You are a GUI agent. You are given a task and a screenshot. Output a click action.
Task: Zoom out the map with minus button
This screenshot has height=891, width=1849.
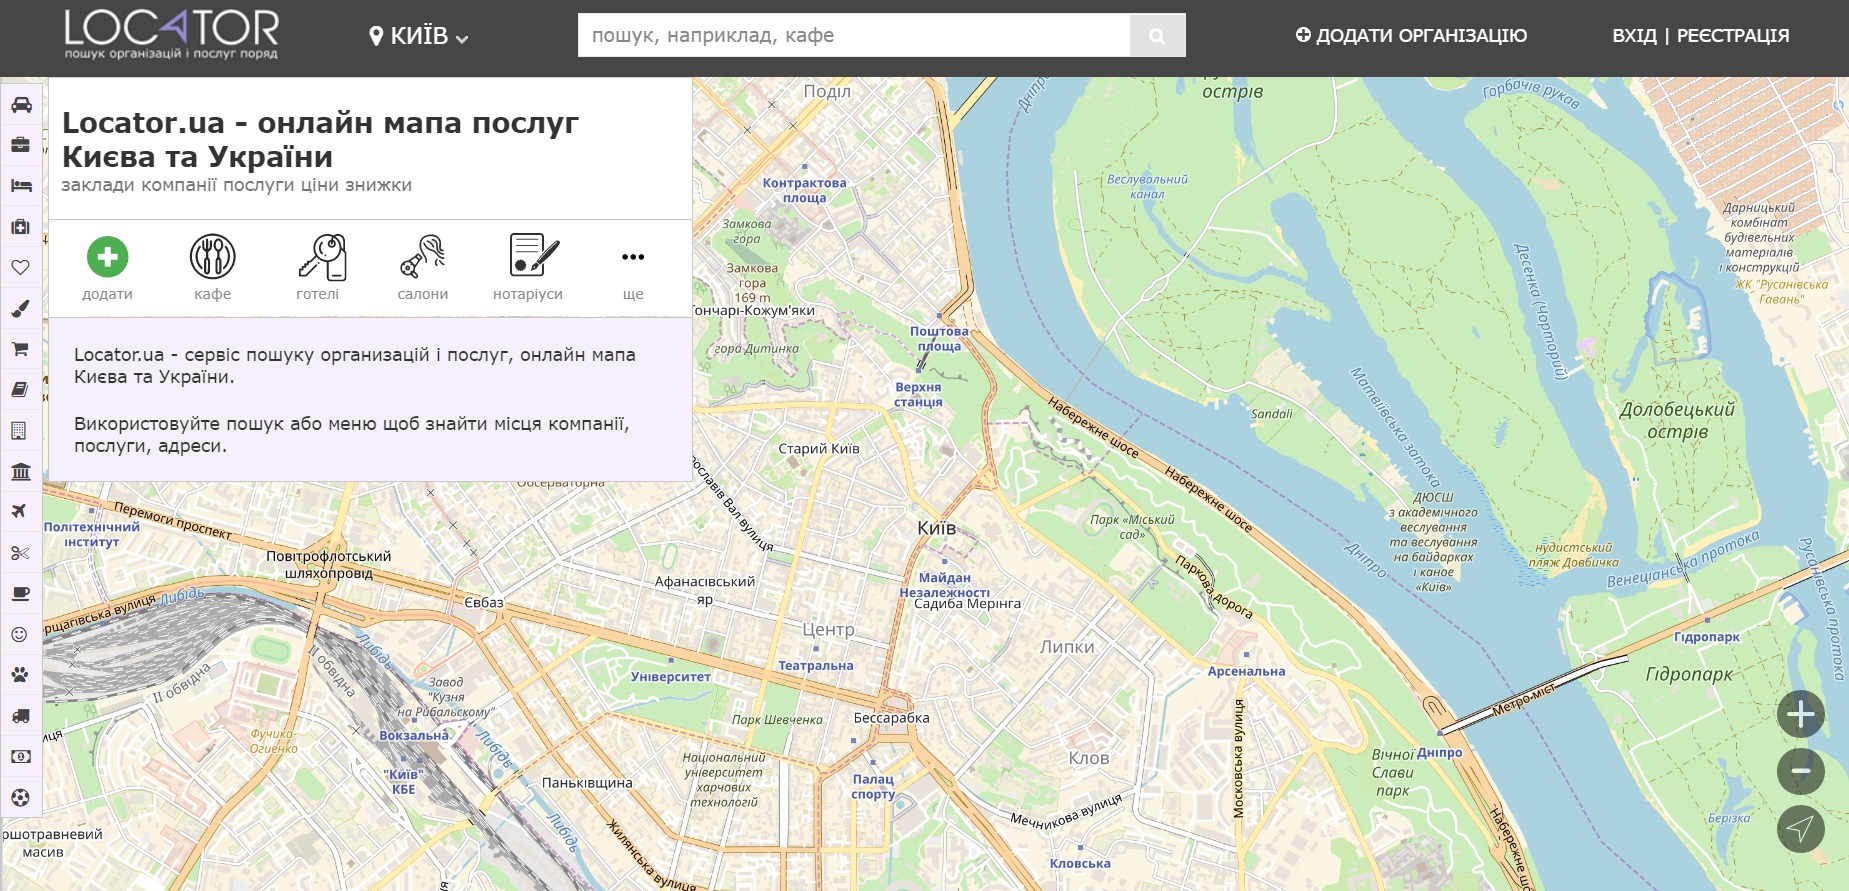pyautogui.click(x=1800, y=771)
